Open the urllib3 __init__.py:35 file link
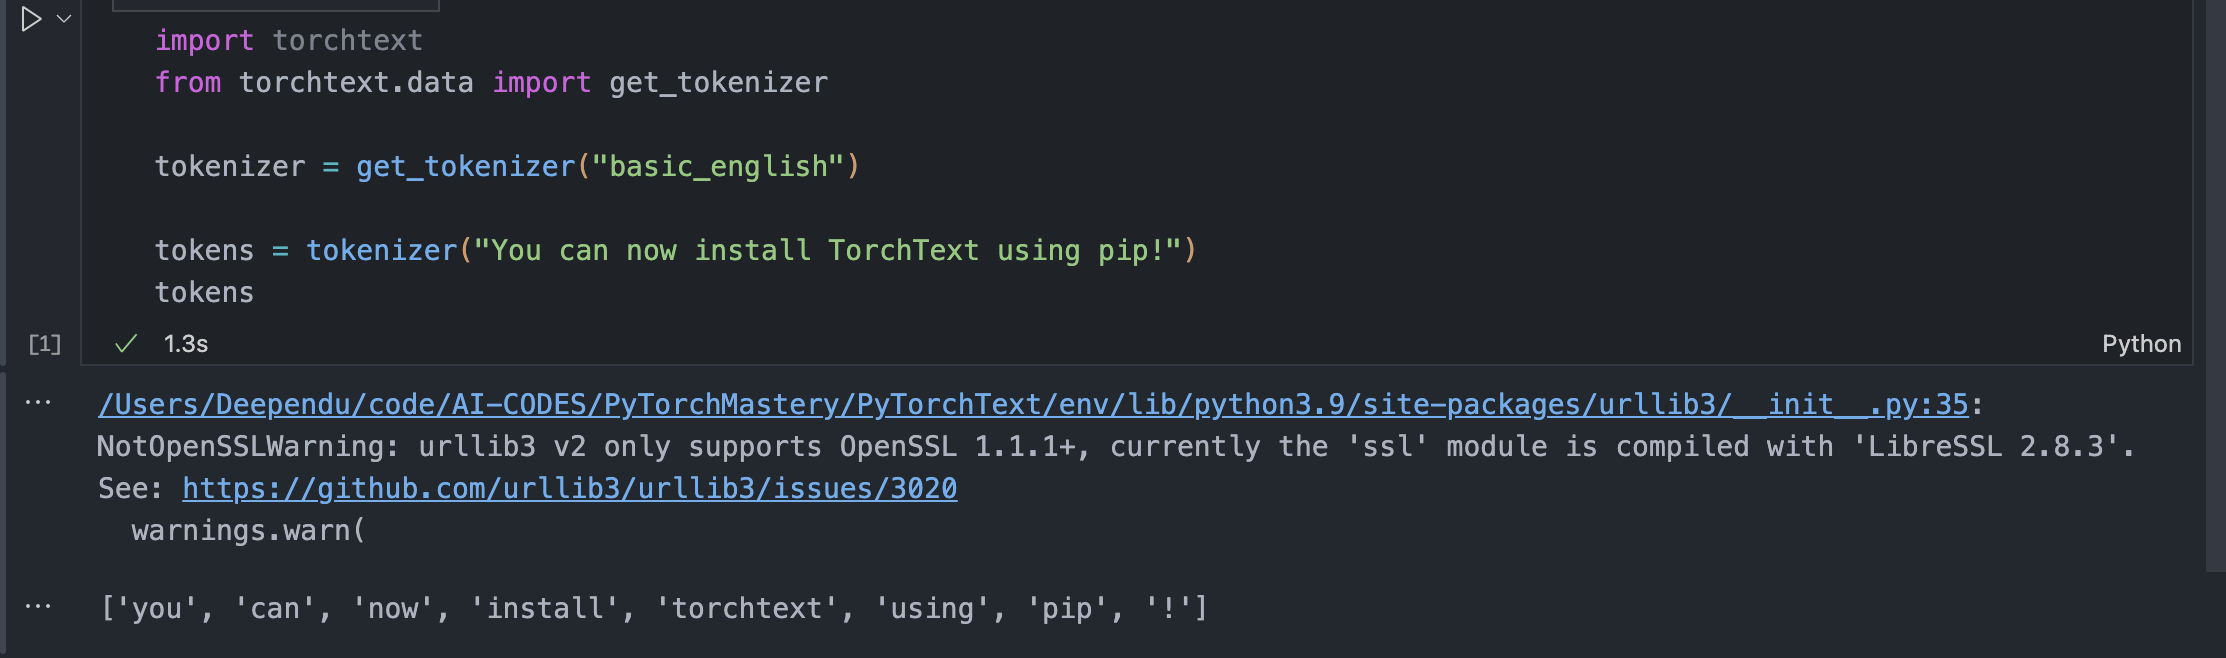Image resolution: width=2226 pixels, height=658 pixels. click(1033, 405)
